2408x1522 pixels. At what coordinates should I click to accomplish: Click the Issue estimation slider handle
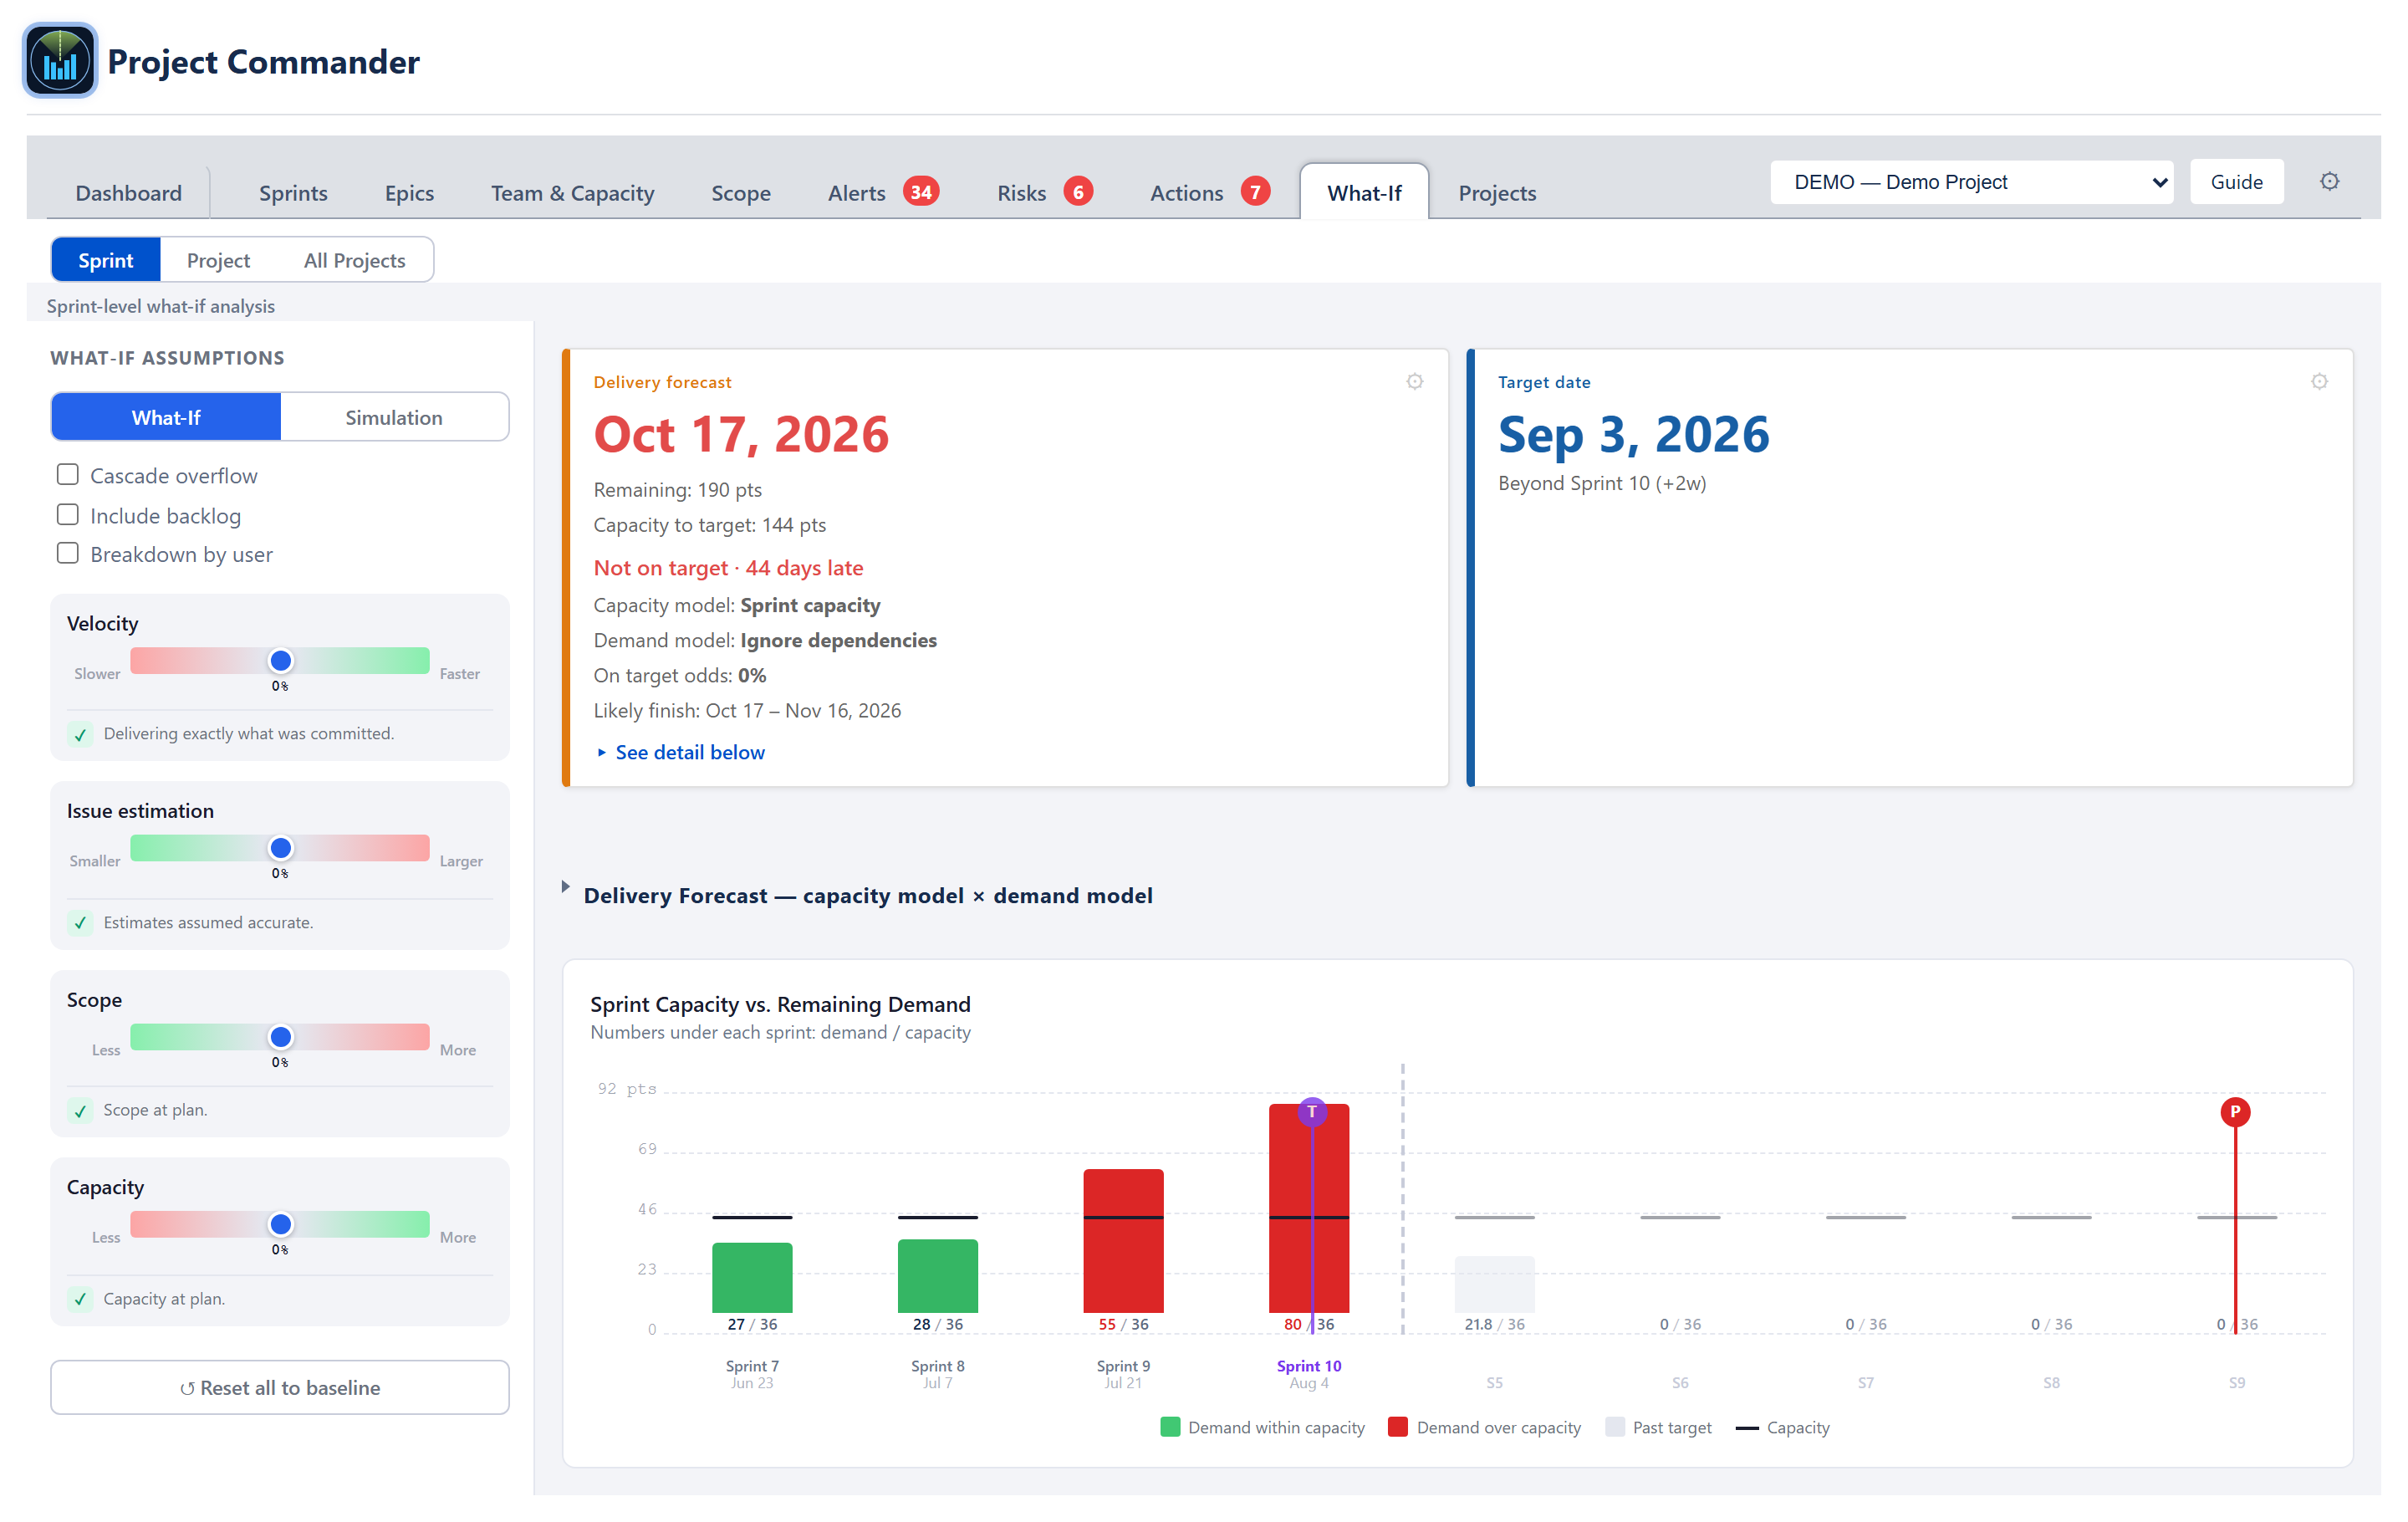click(x=281, y=848)
